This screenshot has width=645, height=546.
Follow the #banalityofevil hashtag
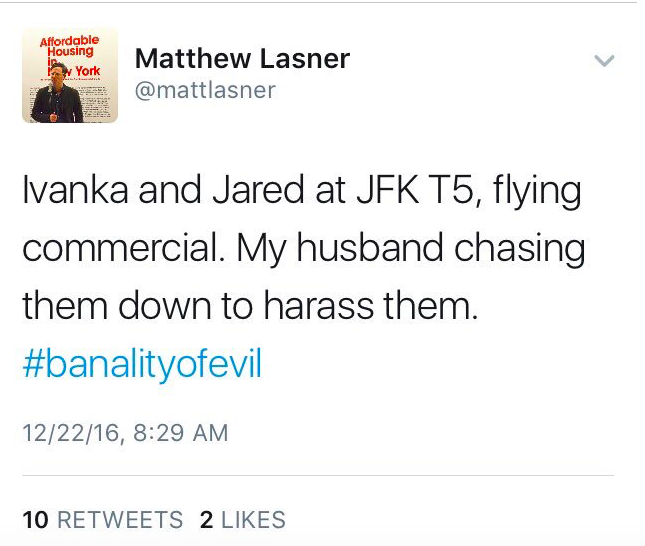pyautogui.click(x=142, y=363)
